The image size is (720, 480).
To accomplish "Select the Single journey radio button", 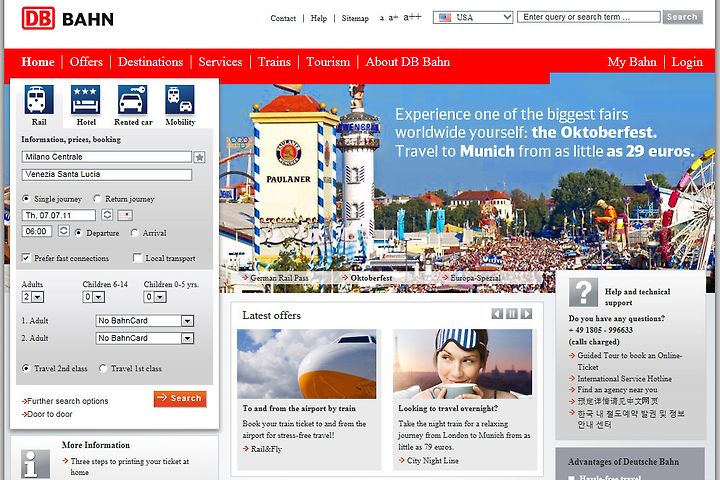I will [x=26, y=199].
